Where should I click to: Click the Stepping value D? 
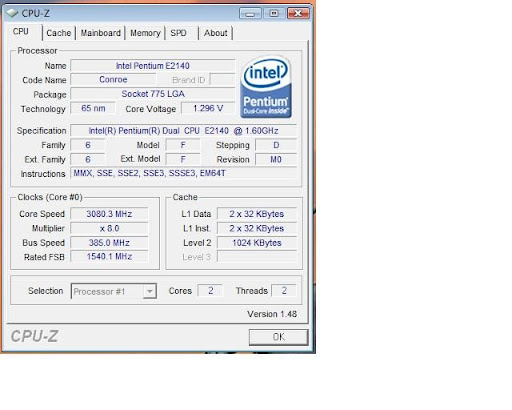pos(276,145)
